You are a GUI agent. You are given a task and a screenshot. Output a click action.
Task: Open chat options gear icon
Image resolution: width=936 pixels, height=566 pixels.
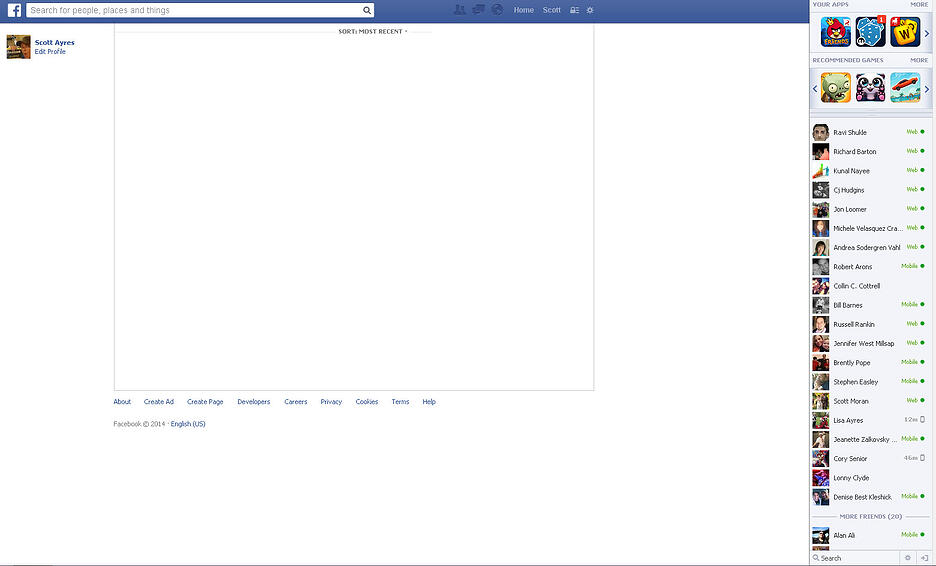[x=907, y=558]
